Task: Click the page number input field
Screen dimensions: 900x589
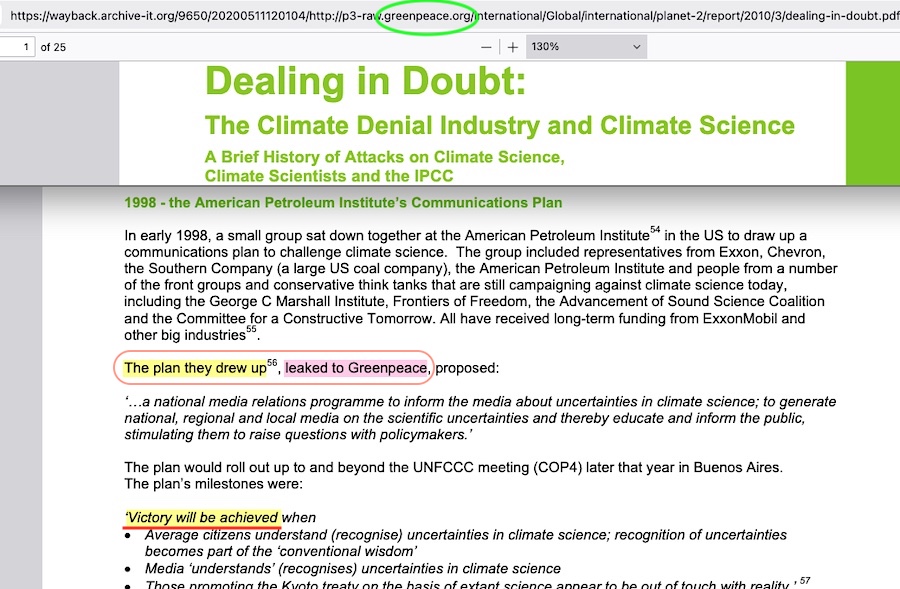Action: (17, 47)
